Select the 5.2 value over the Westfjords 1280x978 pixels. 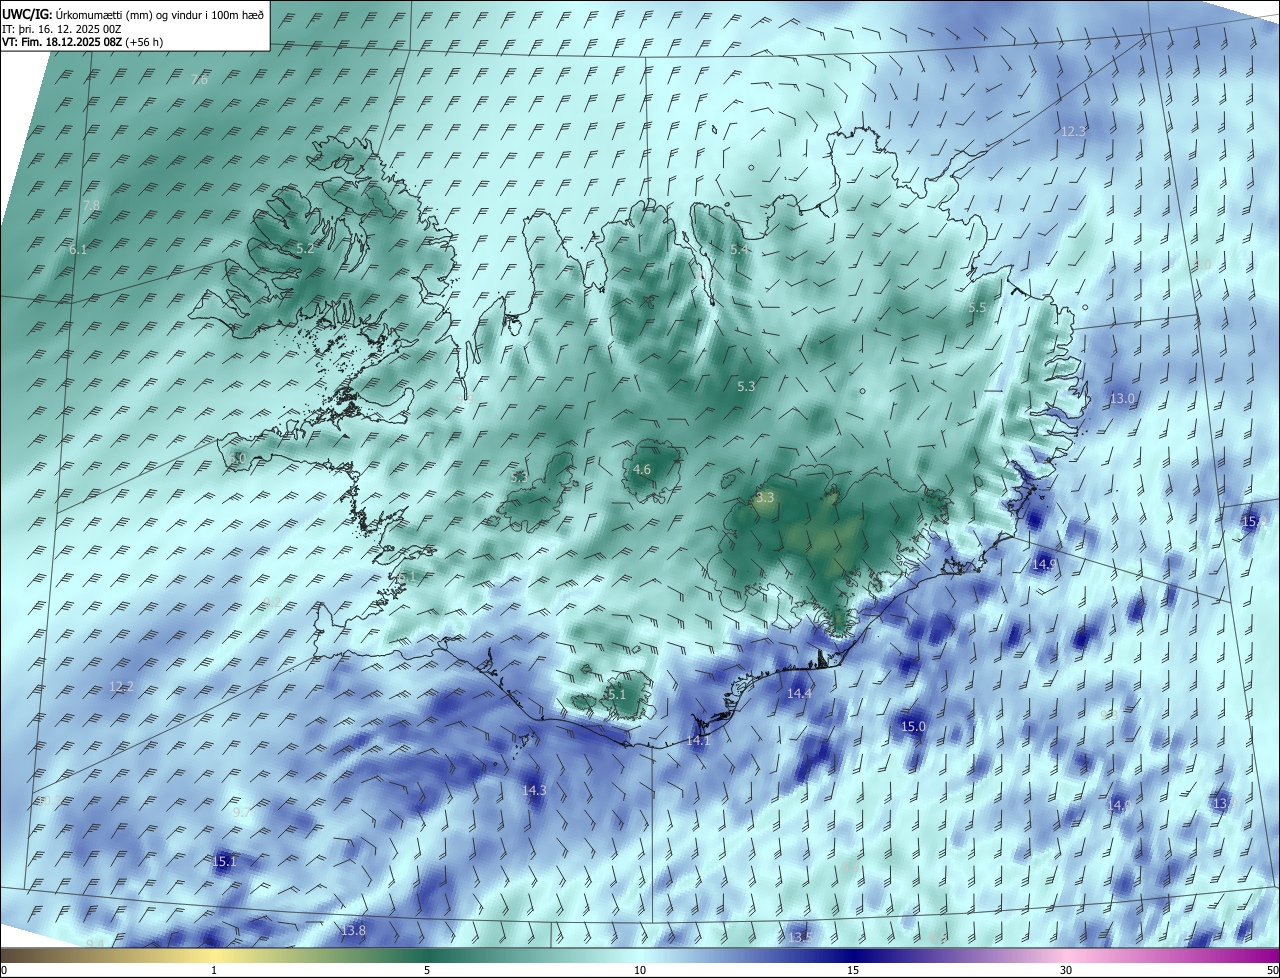coord(305,248)
